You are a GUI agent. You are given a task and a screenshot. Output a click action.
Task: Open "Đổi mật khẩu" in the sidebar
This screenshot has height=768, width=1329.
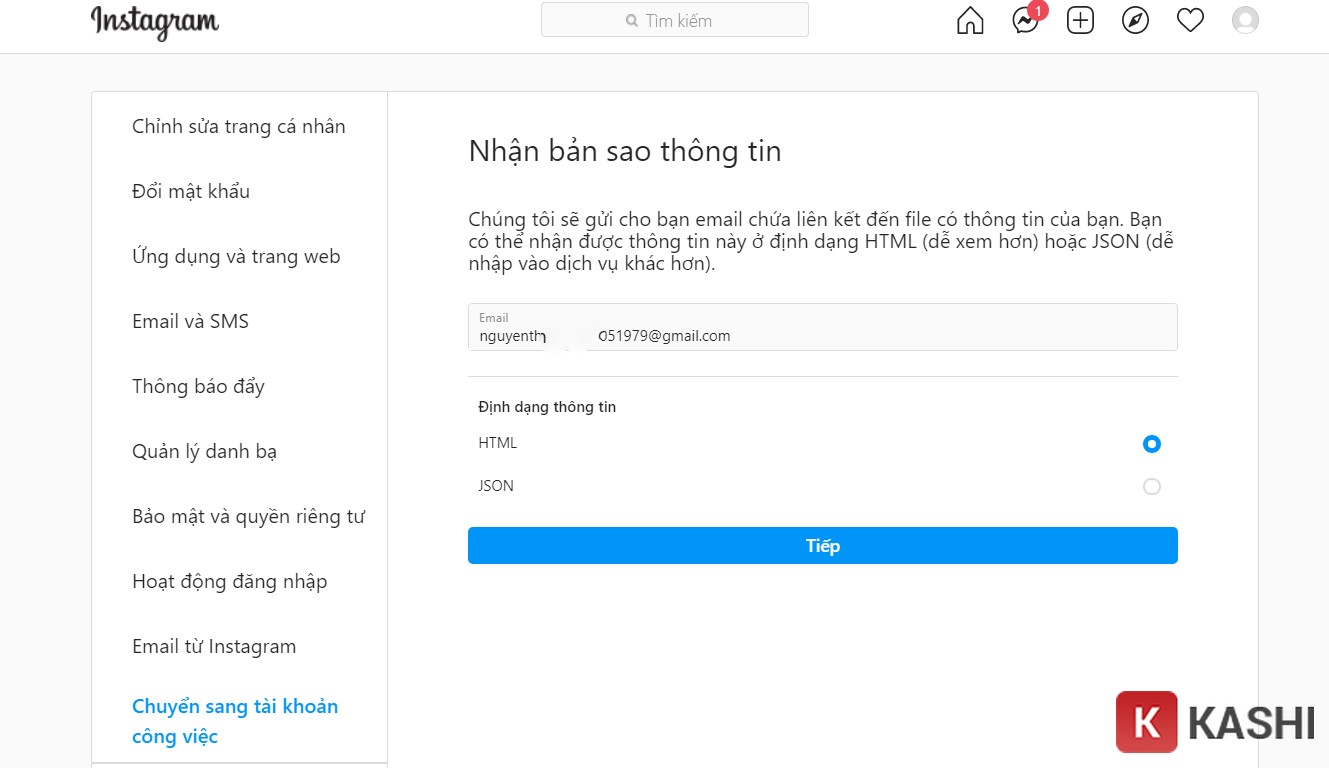190,191
